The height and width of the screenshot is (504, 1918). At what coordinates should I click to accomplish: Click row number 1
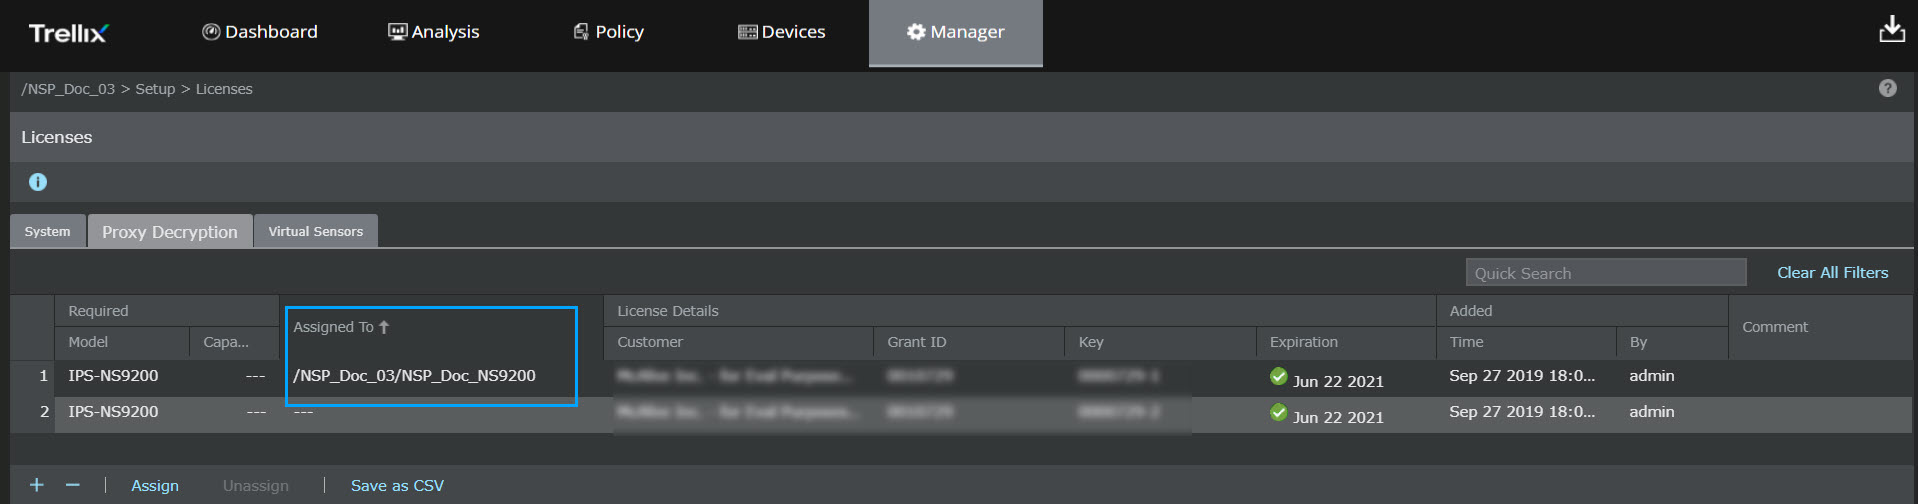click(43, 376)
